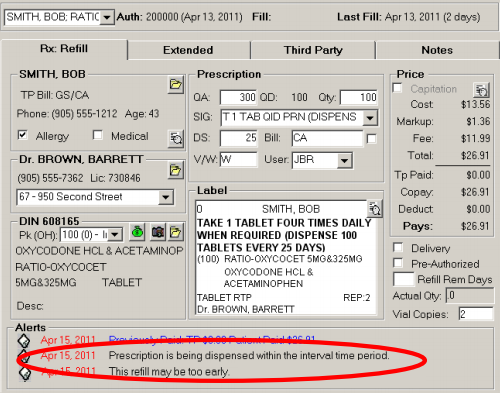Expand the Pk (OH) pack size dropdown
The height and width of the screenshot is (393, 500).
point(115,235)
